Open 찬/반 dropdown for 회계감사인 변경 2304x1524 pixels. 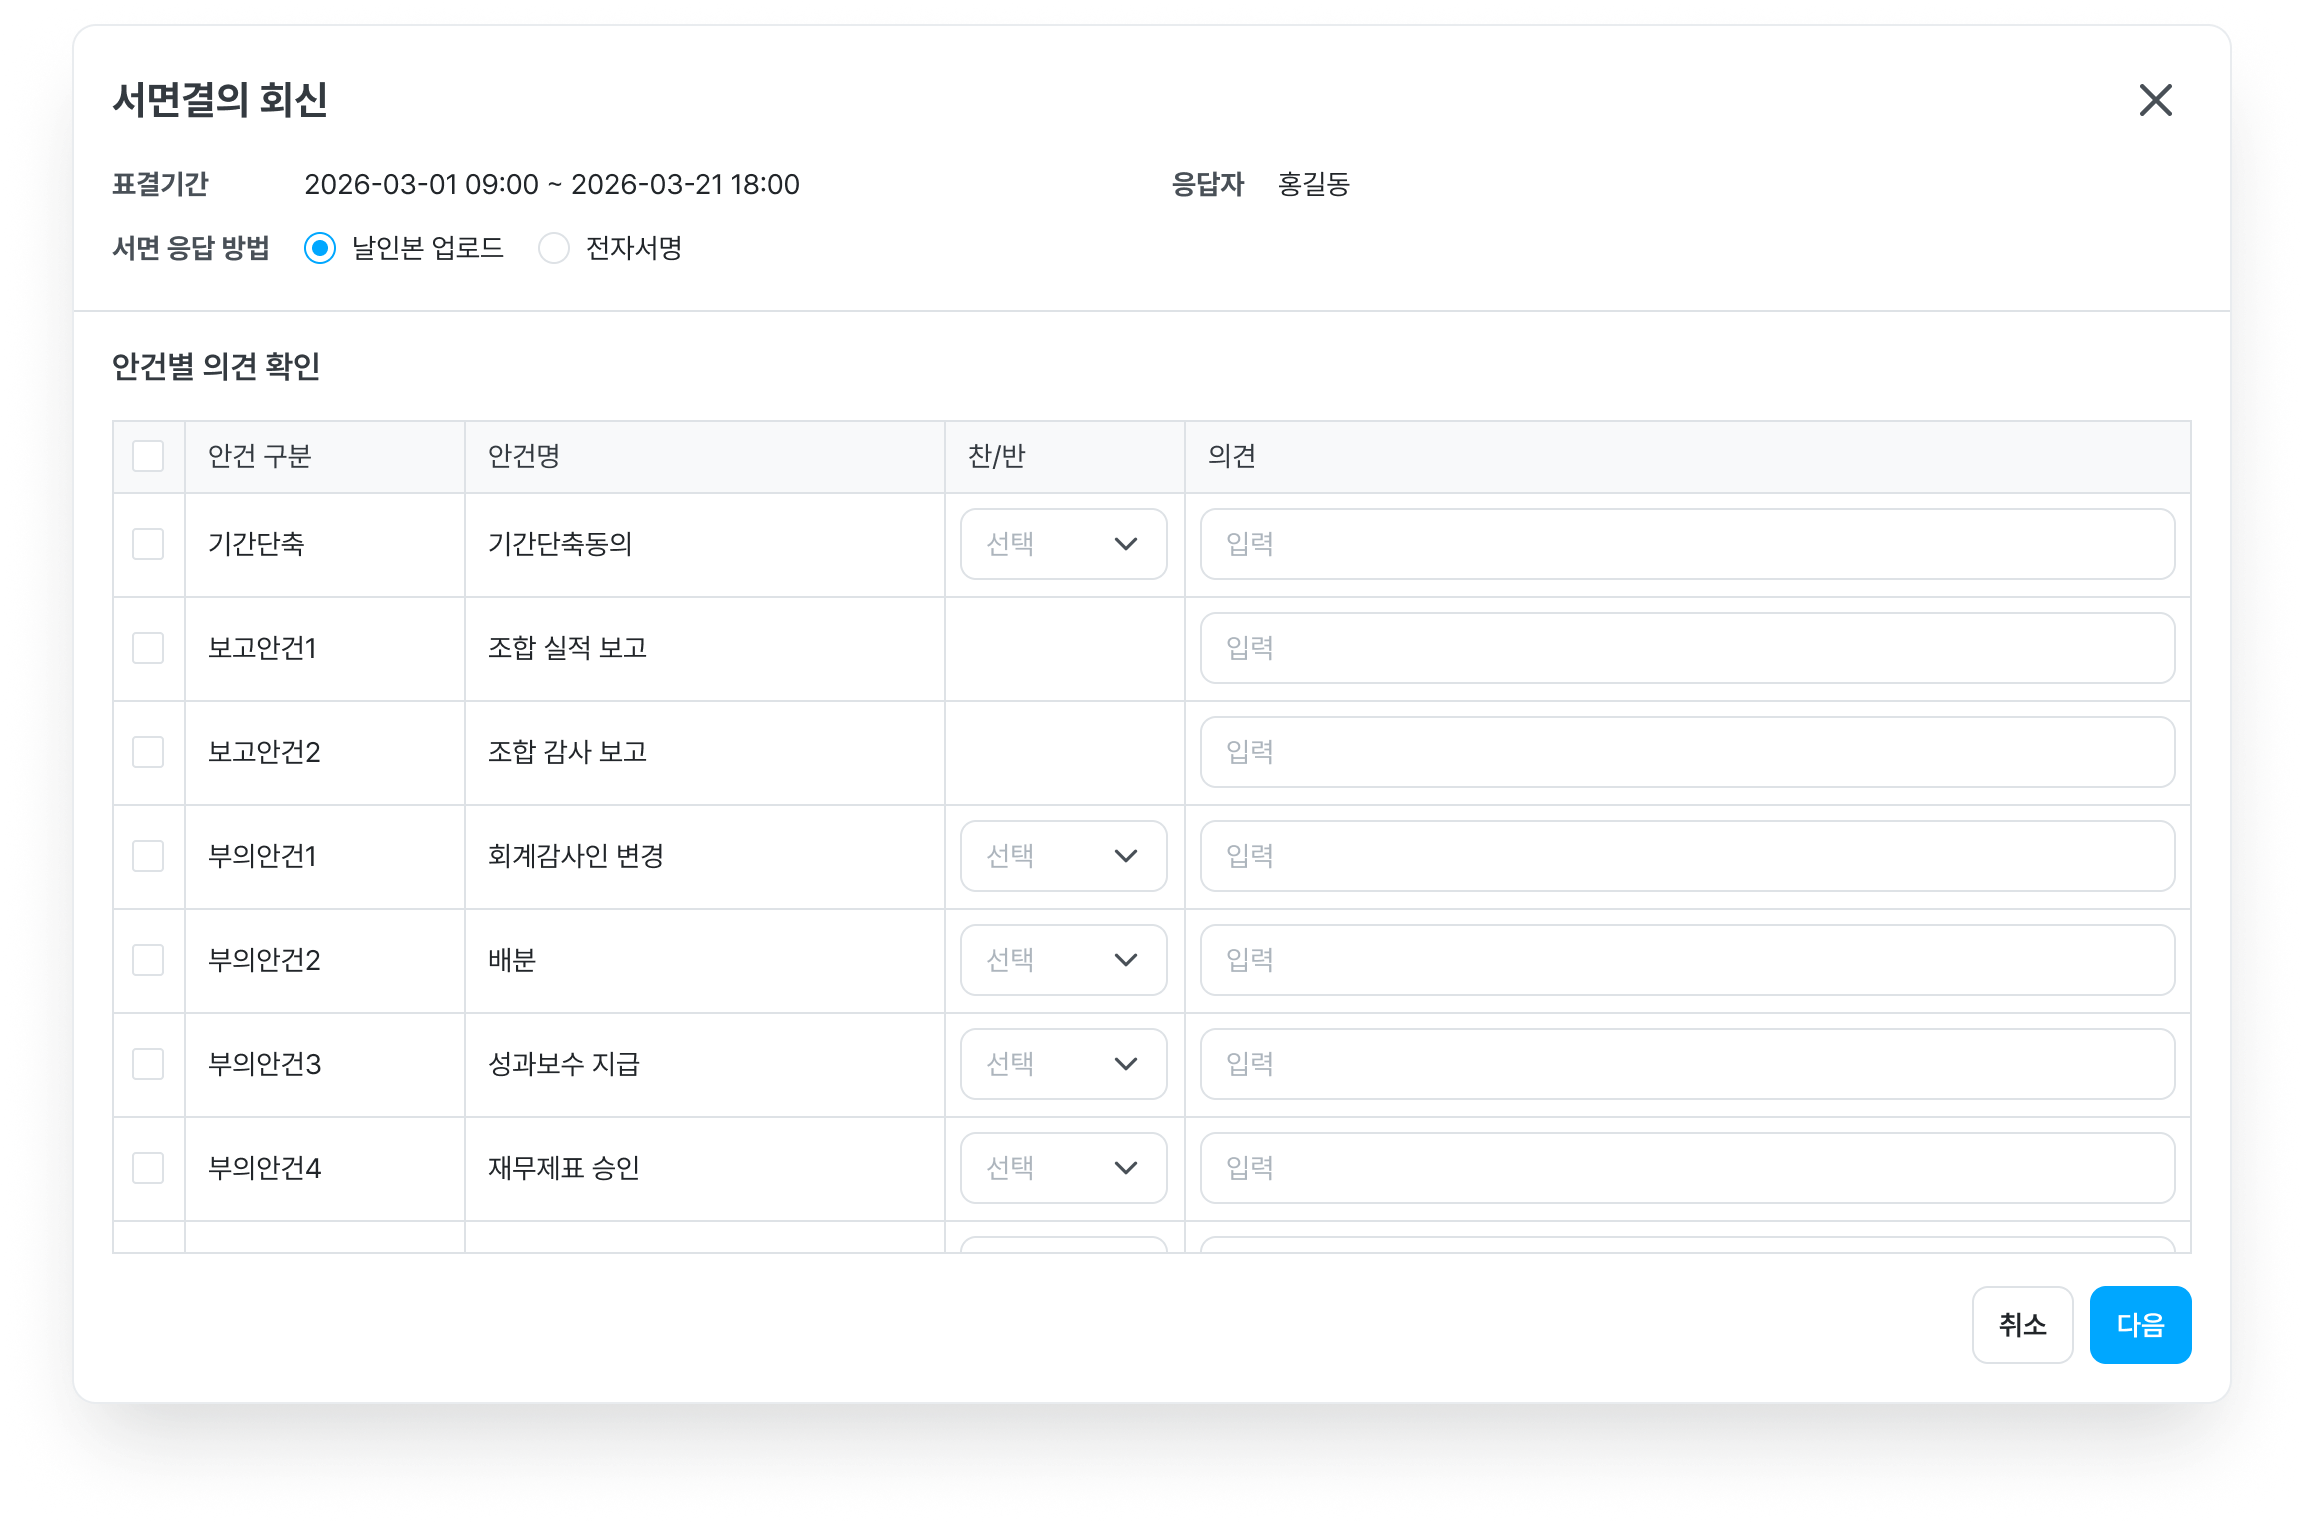click(1063, 856)
